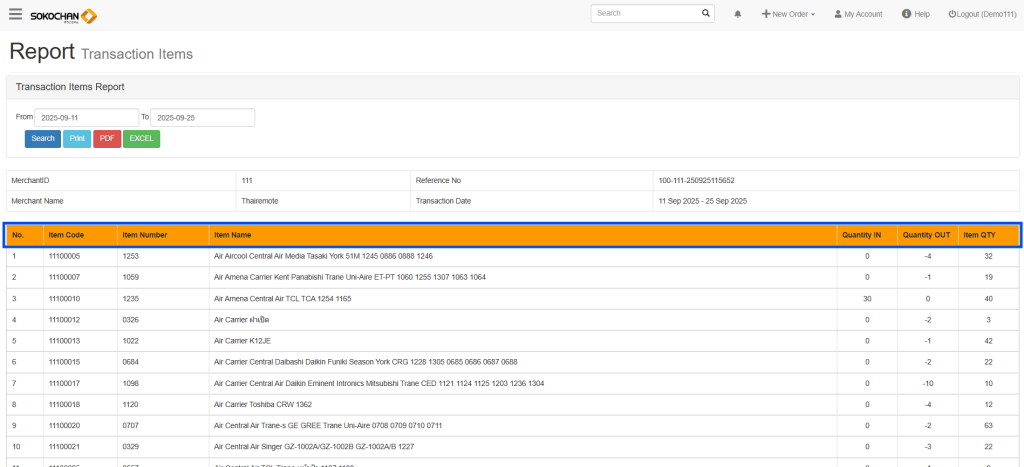This screenshot has width=1024, height=467.
Task: Export the report to EXCEL
Action: [141, 138]
